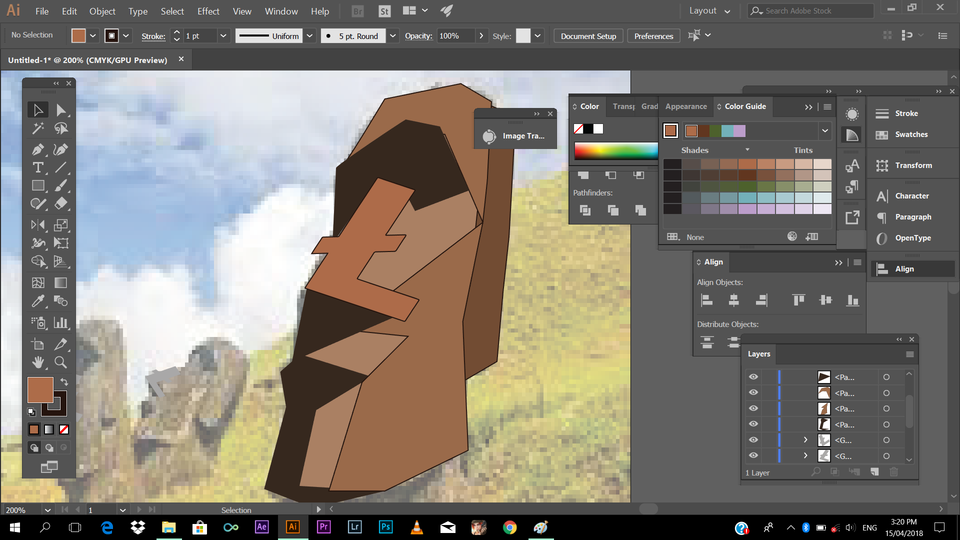Screen dimensions: 960x540
Task: Open the Swatches panel from the dock
Action: pyautogui.click(x=911, y=134)
